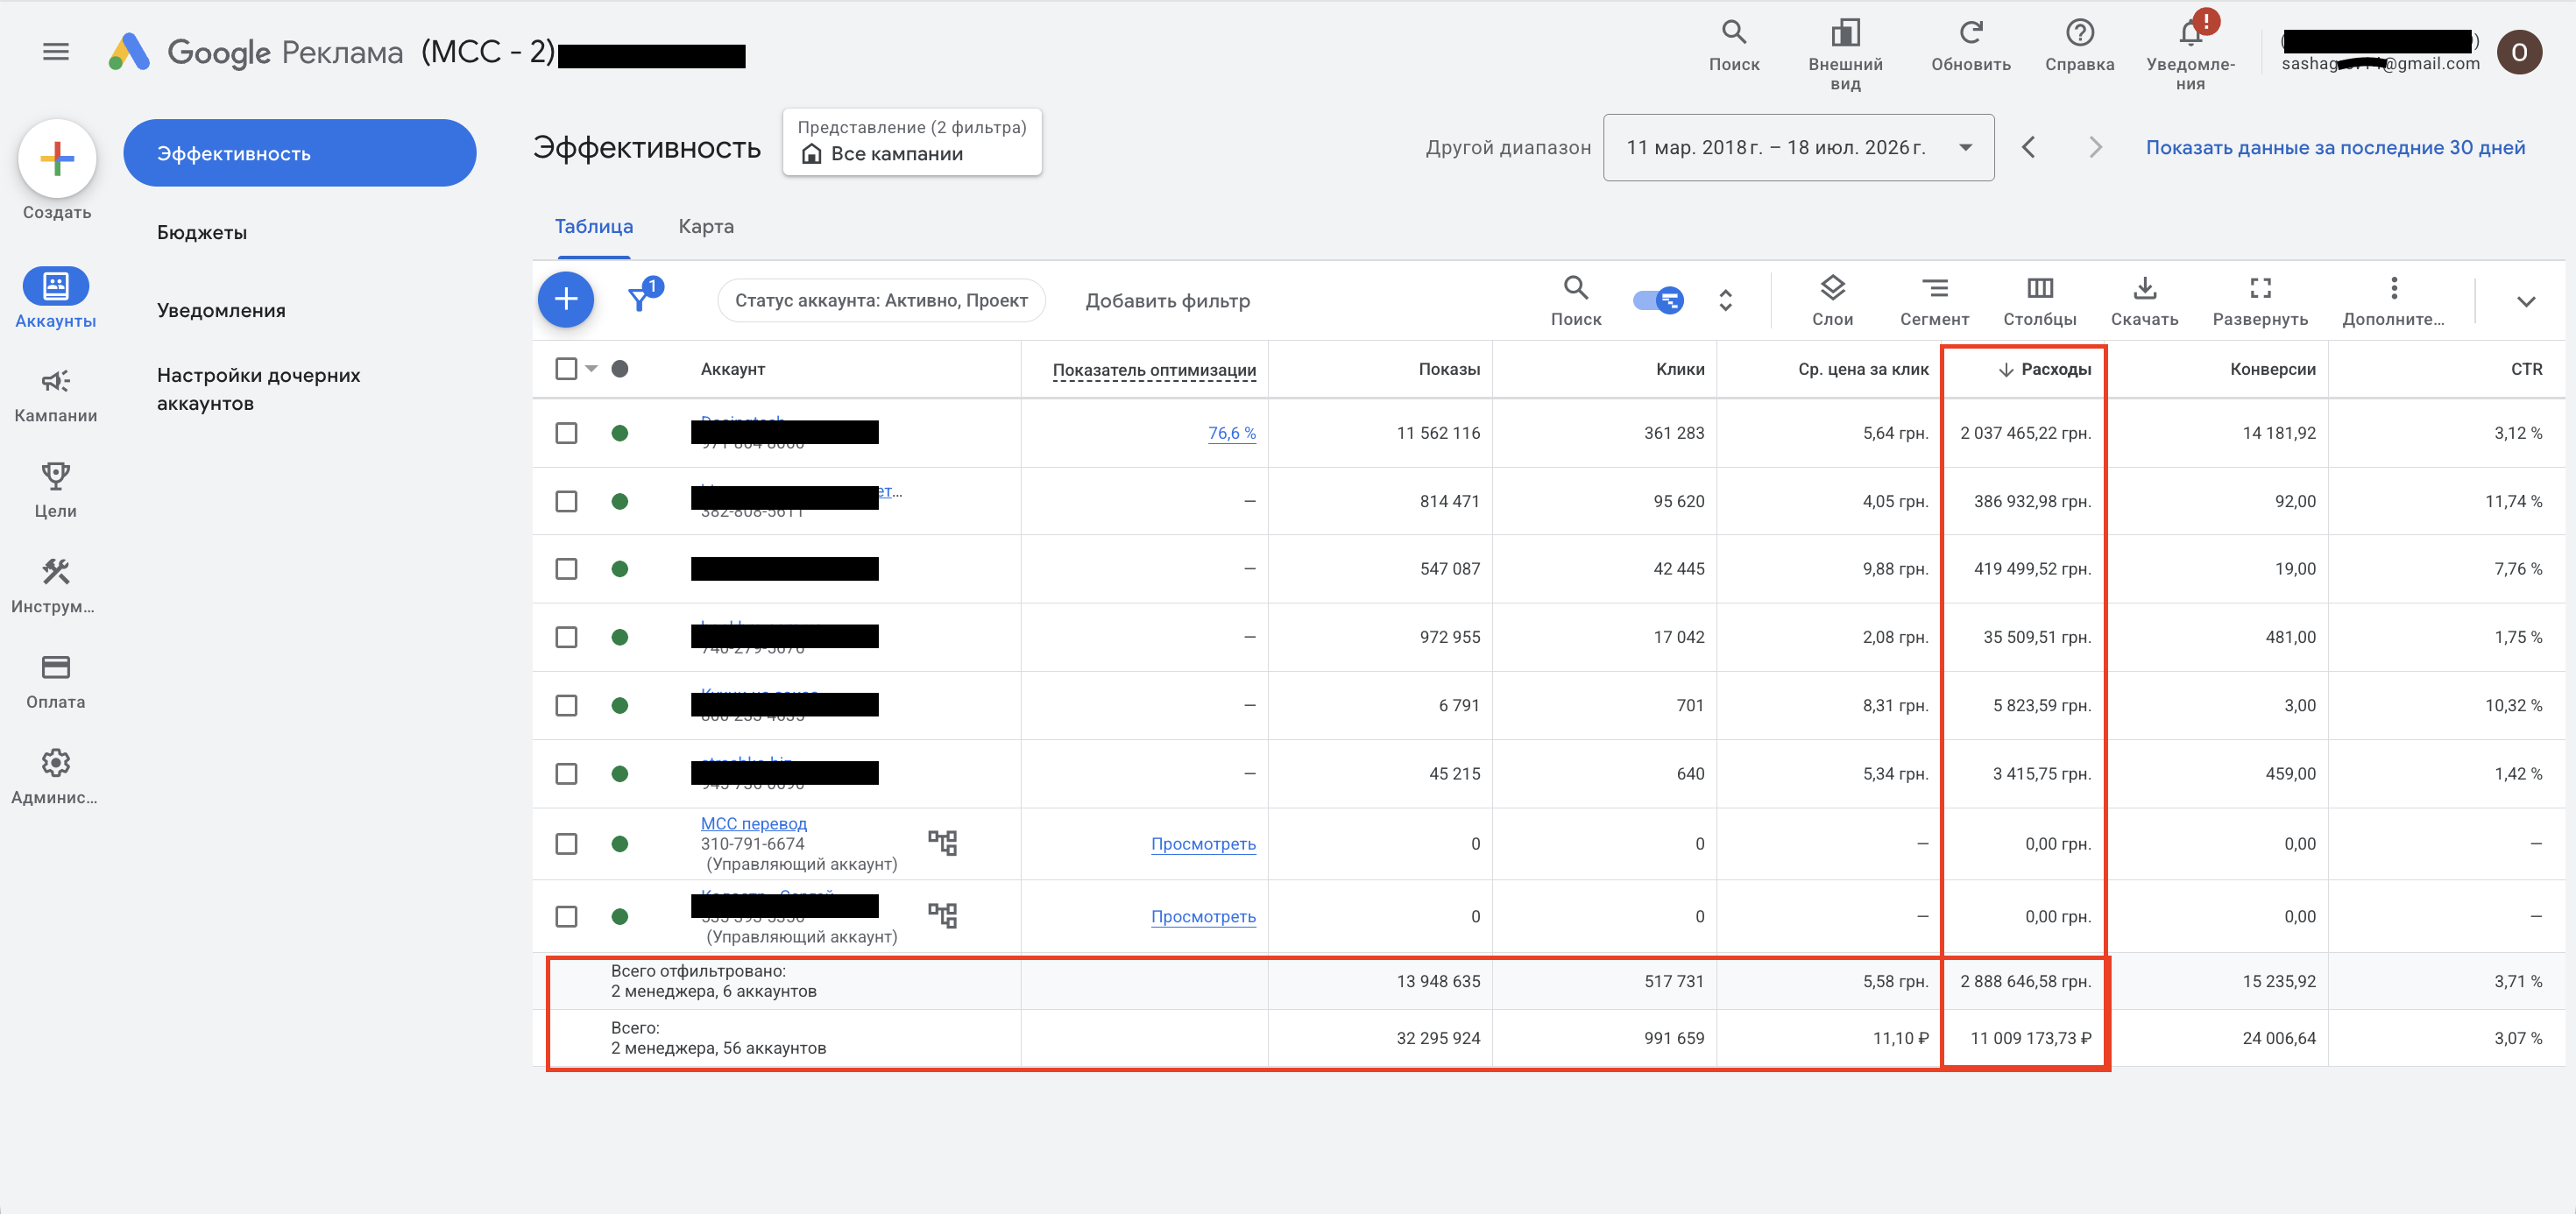
Task: Click Добавить фильтр
Action: (1167, 301)
